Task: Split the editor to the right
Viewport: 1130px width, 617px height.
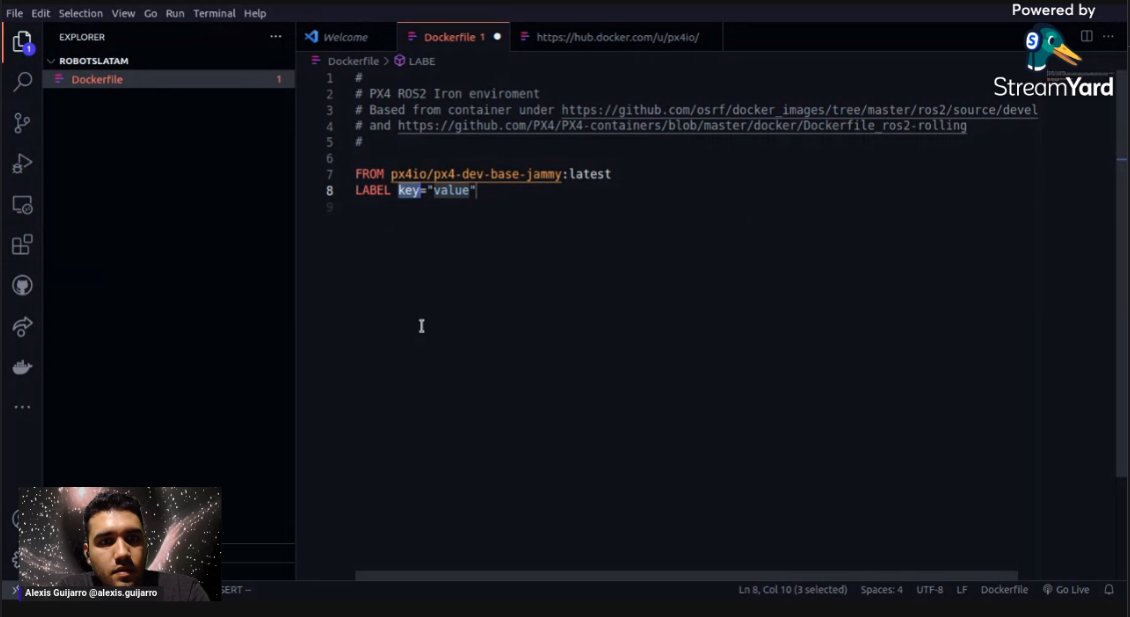Action: tap(1087, 36)
